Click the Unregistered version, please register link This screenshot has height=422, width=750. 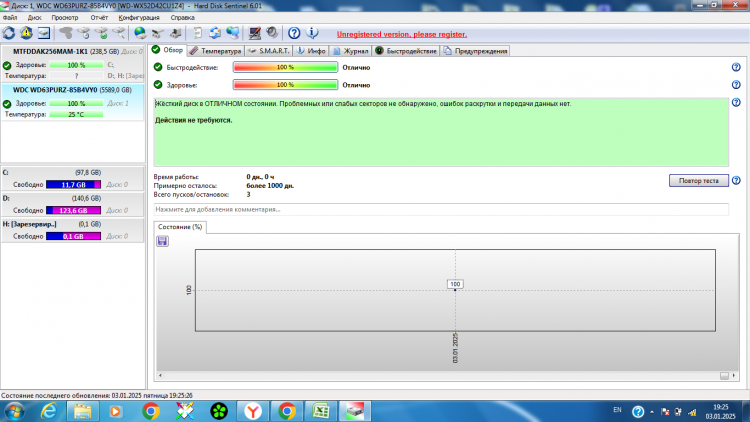coord(402,34)
